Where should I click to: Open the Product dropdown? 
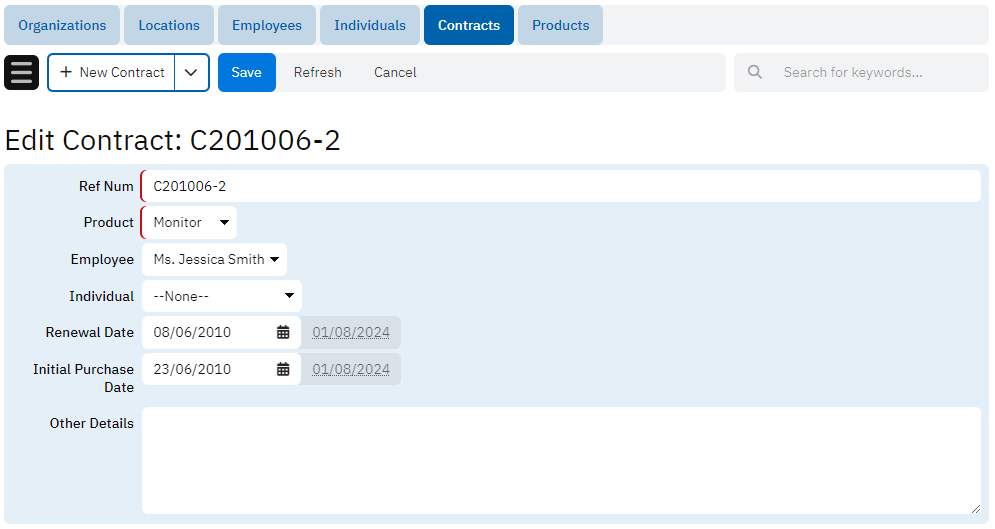pos(189,222)
